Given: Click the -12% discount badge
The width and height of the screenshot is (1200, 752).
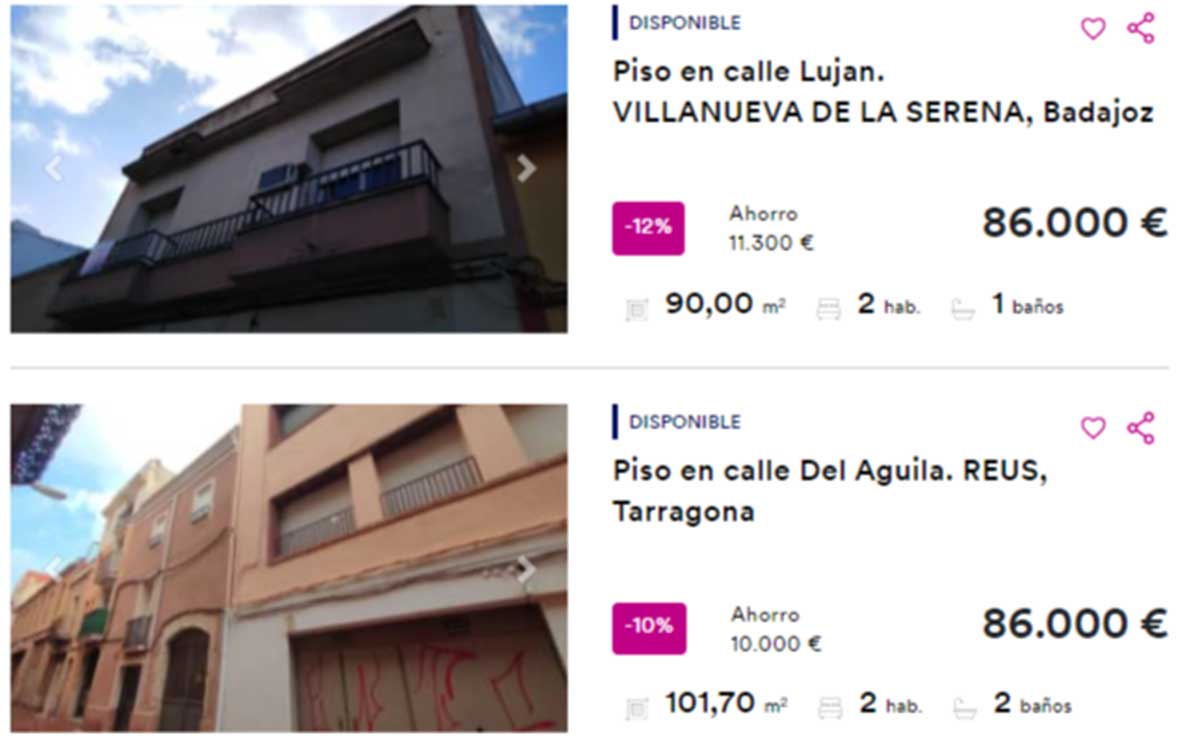Looking at the screenshot, I should pyautogui.click(x=648, y=228).
